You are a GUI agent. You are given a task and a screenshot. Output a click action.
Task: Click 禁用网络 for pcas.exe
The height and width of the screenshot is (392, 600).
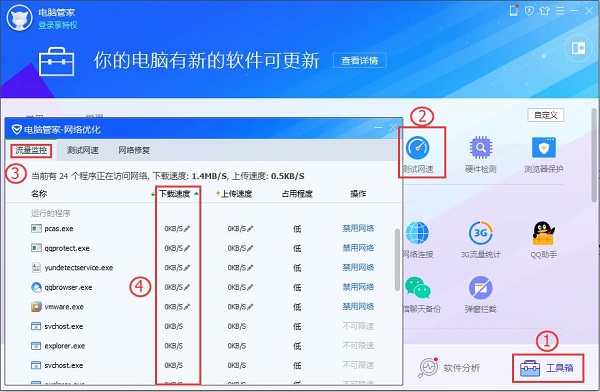358,229
